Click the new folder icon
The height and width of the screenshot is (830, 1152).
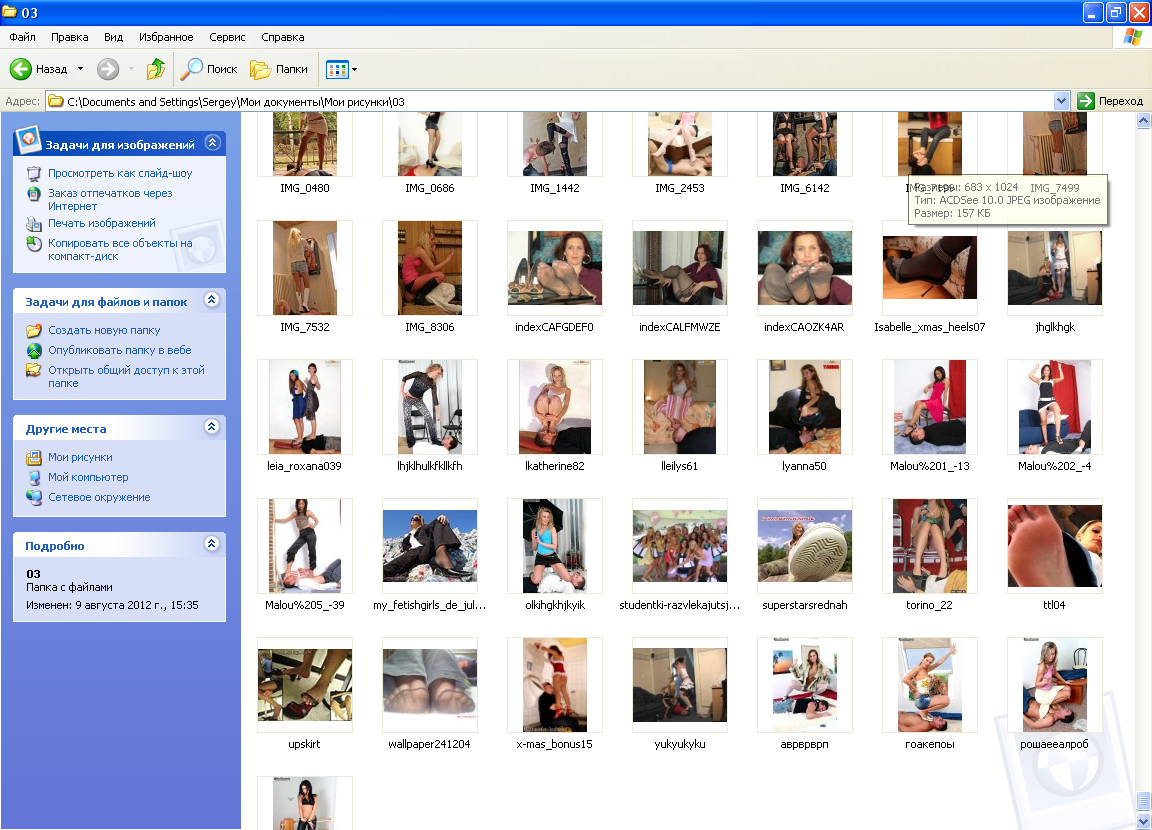click(x=34, y=331)
